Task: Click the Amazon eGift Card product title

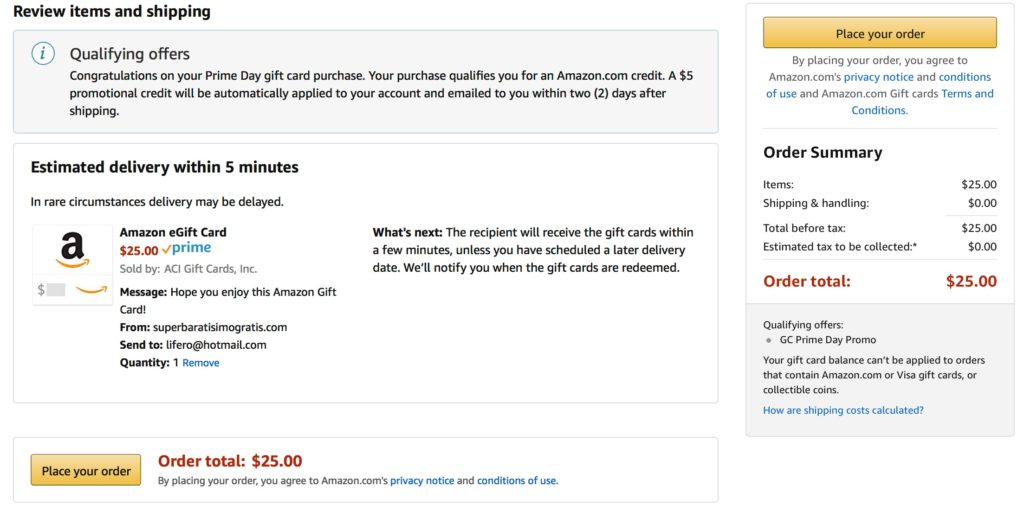Action: 173,232
